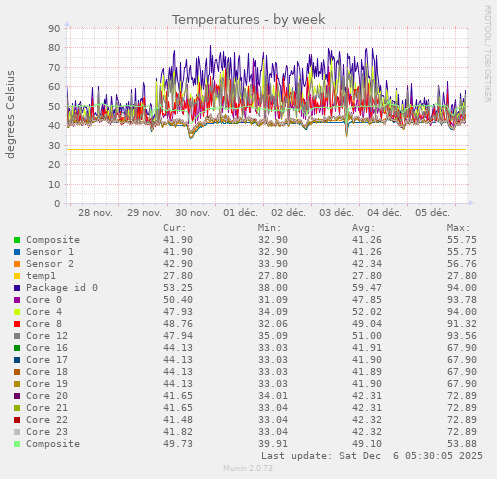Click Core 4 average value 52.02

tap(367, 312)
